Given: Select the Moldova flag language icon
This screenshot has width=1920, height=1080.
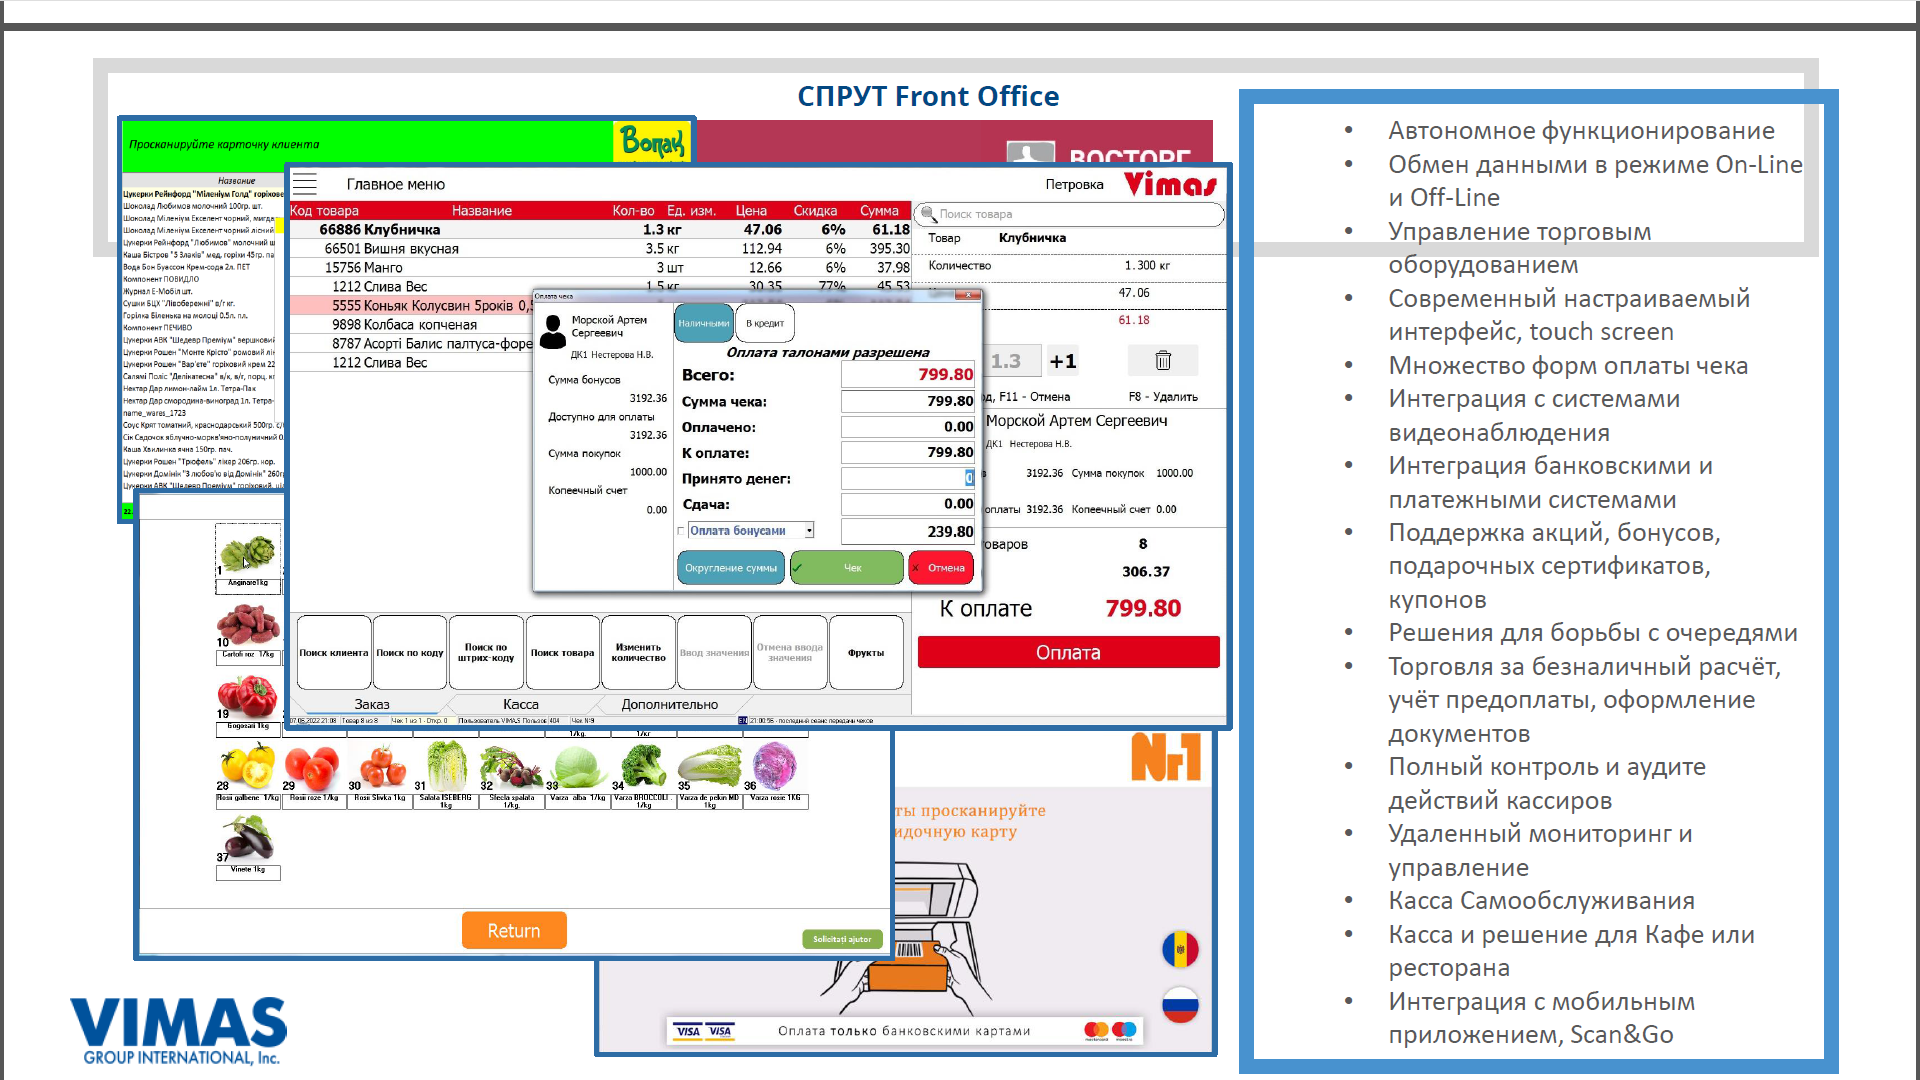Looking at the screenshot, I should tap(1180, 949).
